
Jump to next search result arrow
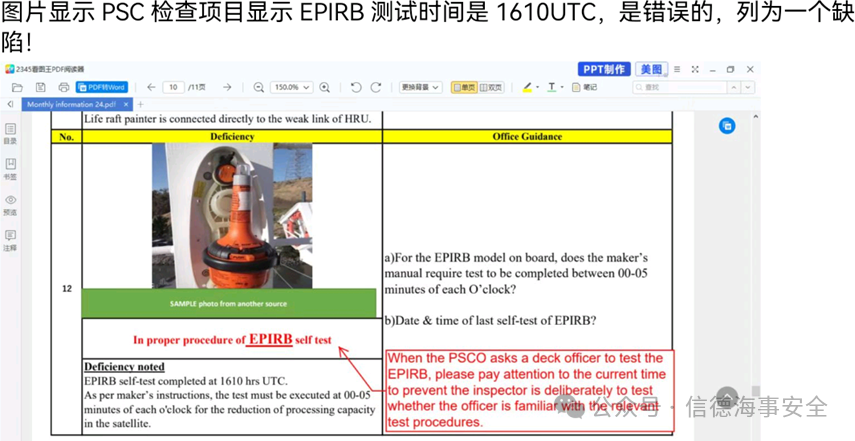coord(748,87)
